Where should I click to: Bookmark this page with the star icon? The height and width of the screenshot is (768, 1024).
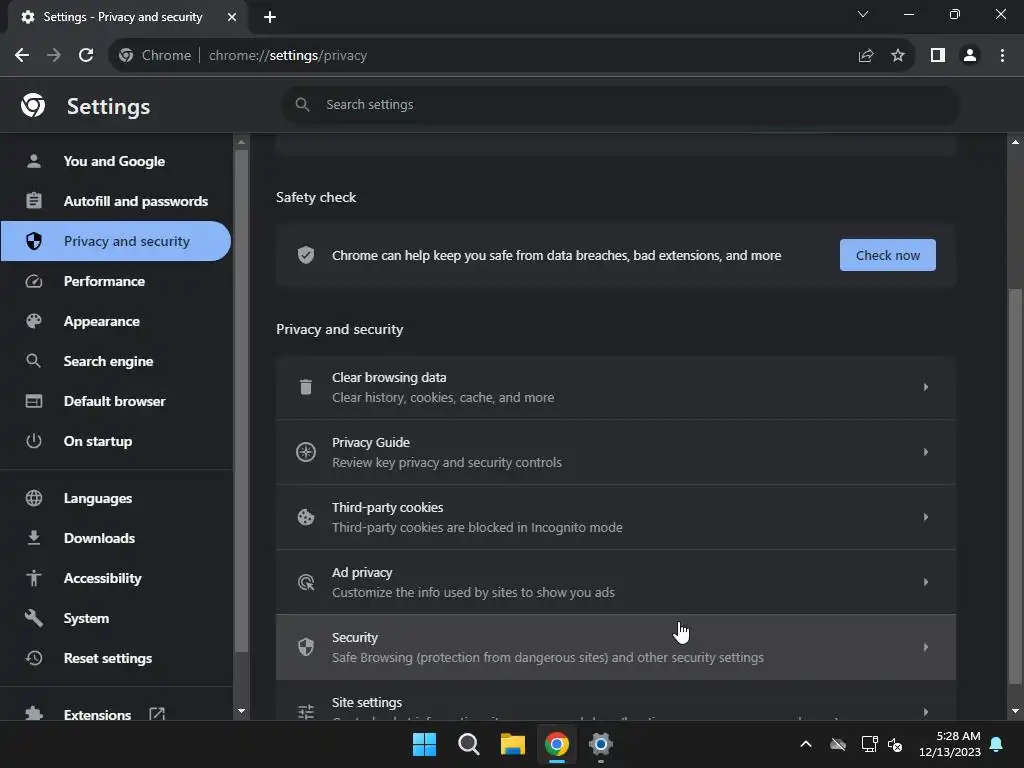[898, 56]
